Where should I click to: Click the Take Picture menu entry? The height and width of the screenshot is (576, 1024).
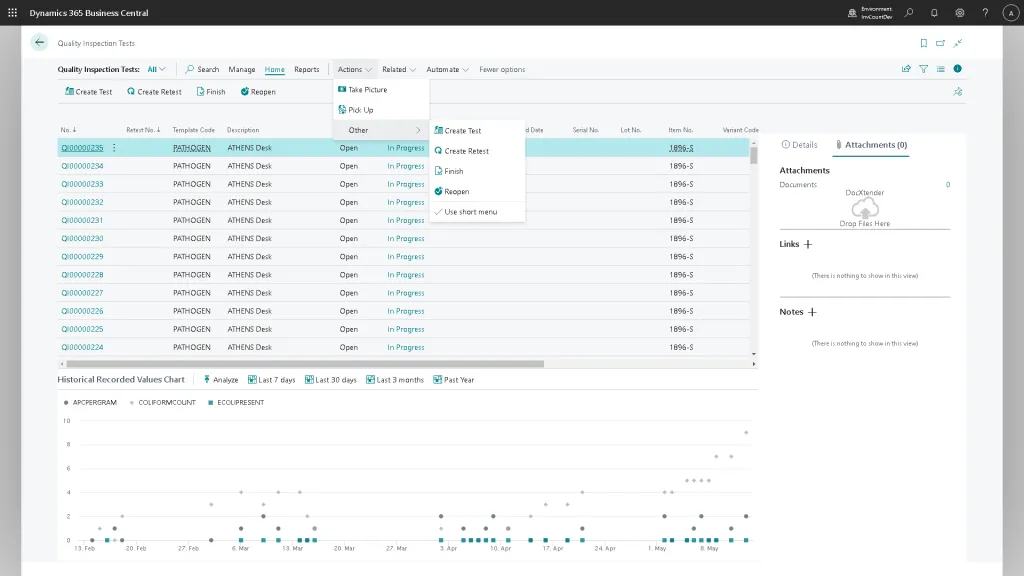click(x=367, y=90)
